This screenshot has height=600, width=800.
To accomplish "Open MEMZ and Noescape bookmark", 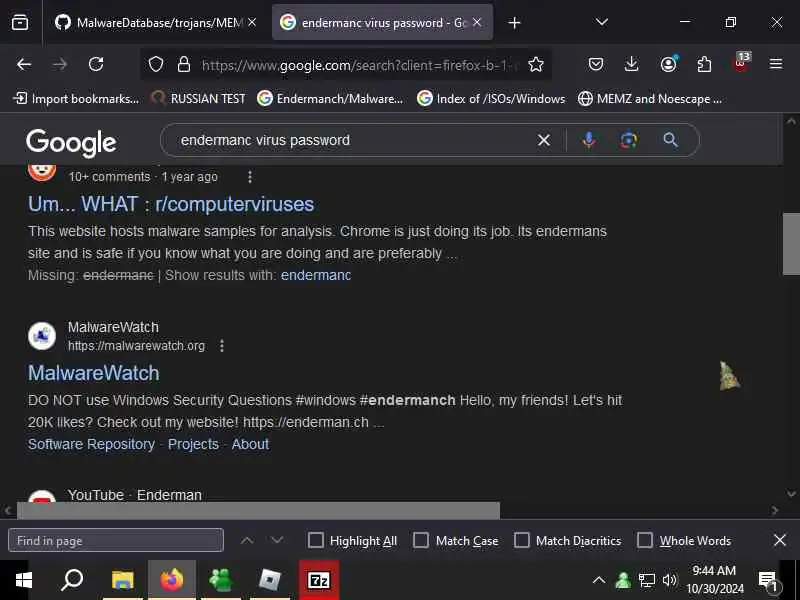I will pyautogui.click(x=650, y=98).
